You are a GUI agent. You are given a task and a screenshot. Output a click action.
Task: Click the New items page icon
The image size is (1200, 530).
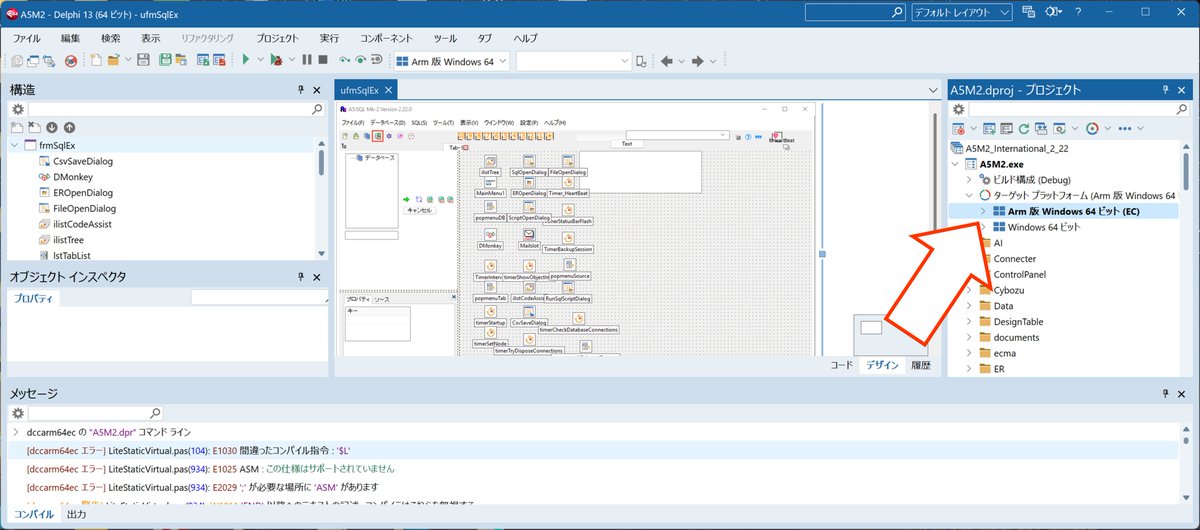[x=96, y=61]
